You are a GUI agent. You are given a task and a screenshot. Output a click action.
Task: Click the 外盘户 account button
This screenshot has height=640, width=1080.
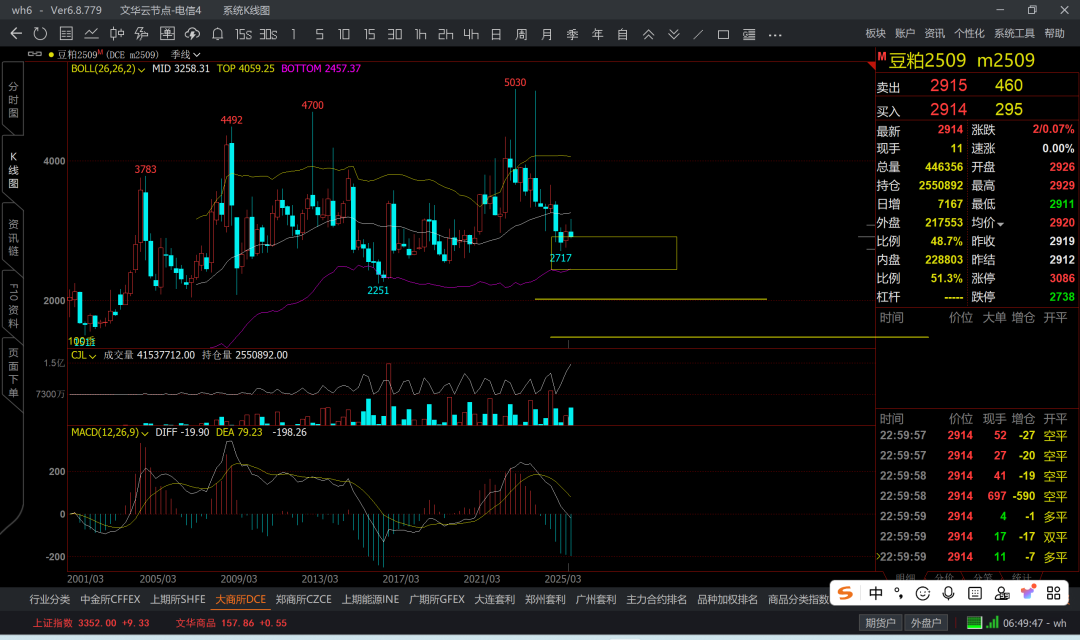tap(926, 623)
